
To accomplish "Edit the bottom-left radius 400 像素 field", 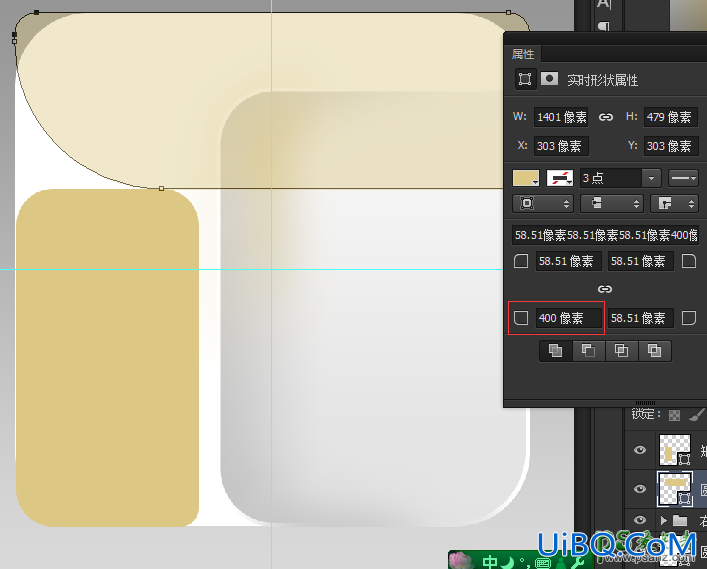I will (x=569, y=318).
